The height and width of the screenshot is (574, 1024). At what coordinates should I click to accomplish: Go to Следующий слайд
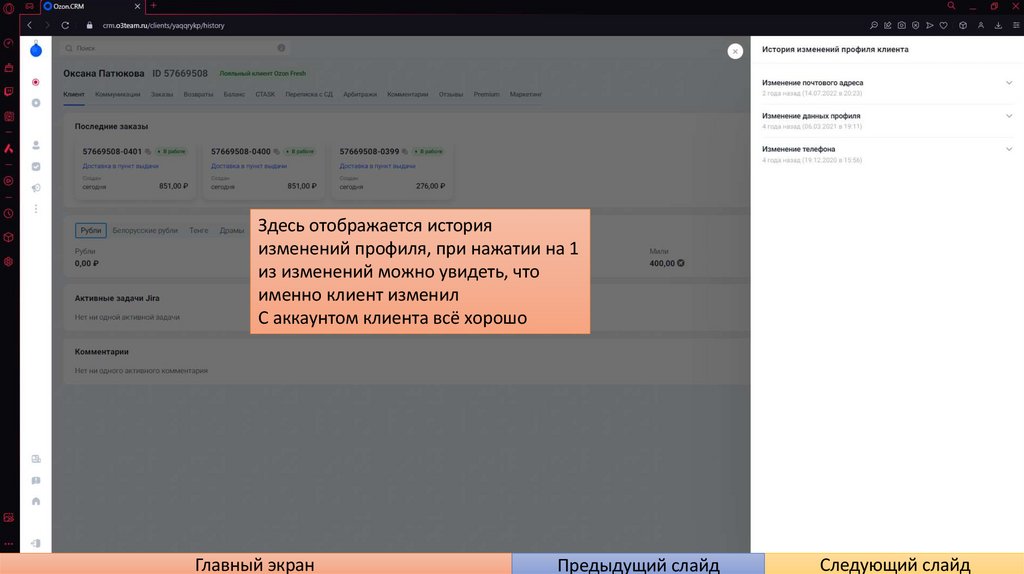894,564
